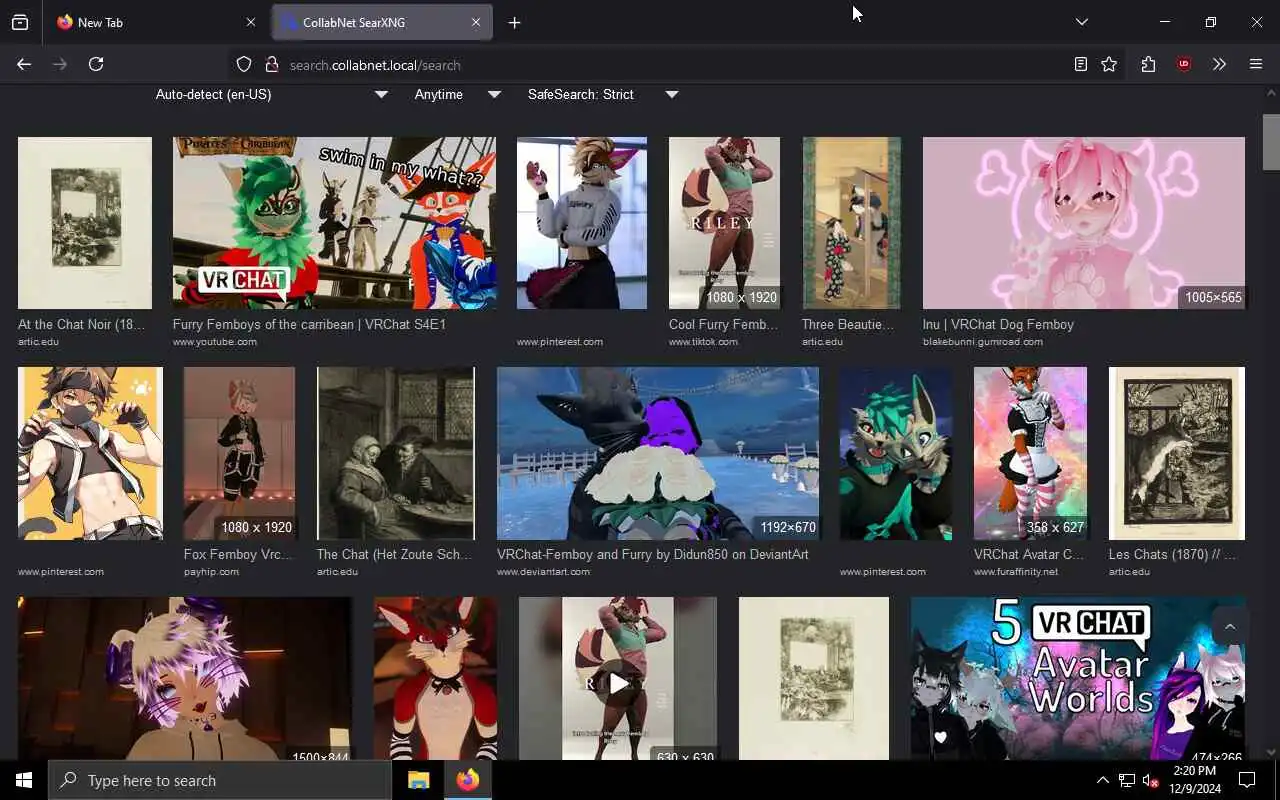
Task: Go back to the previous page
Action: pyautogui.click(x=24, y=64)
